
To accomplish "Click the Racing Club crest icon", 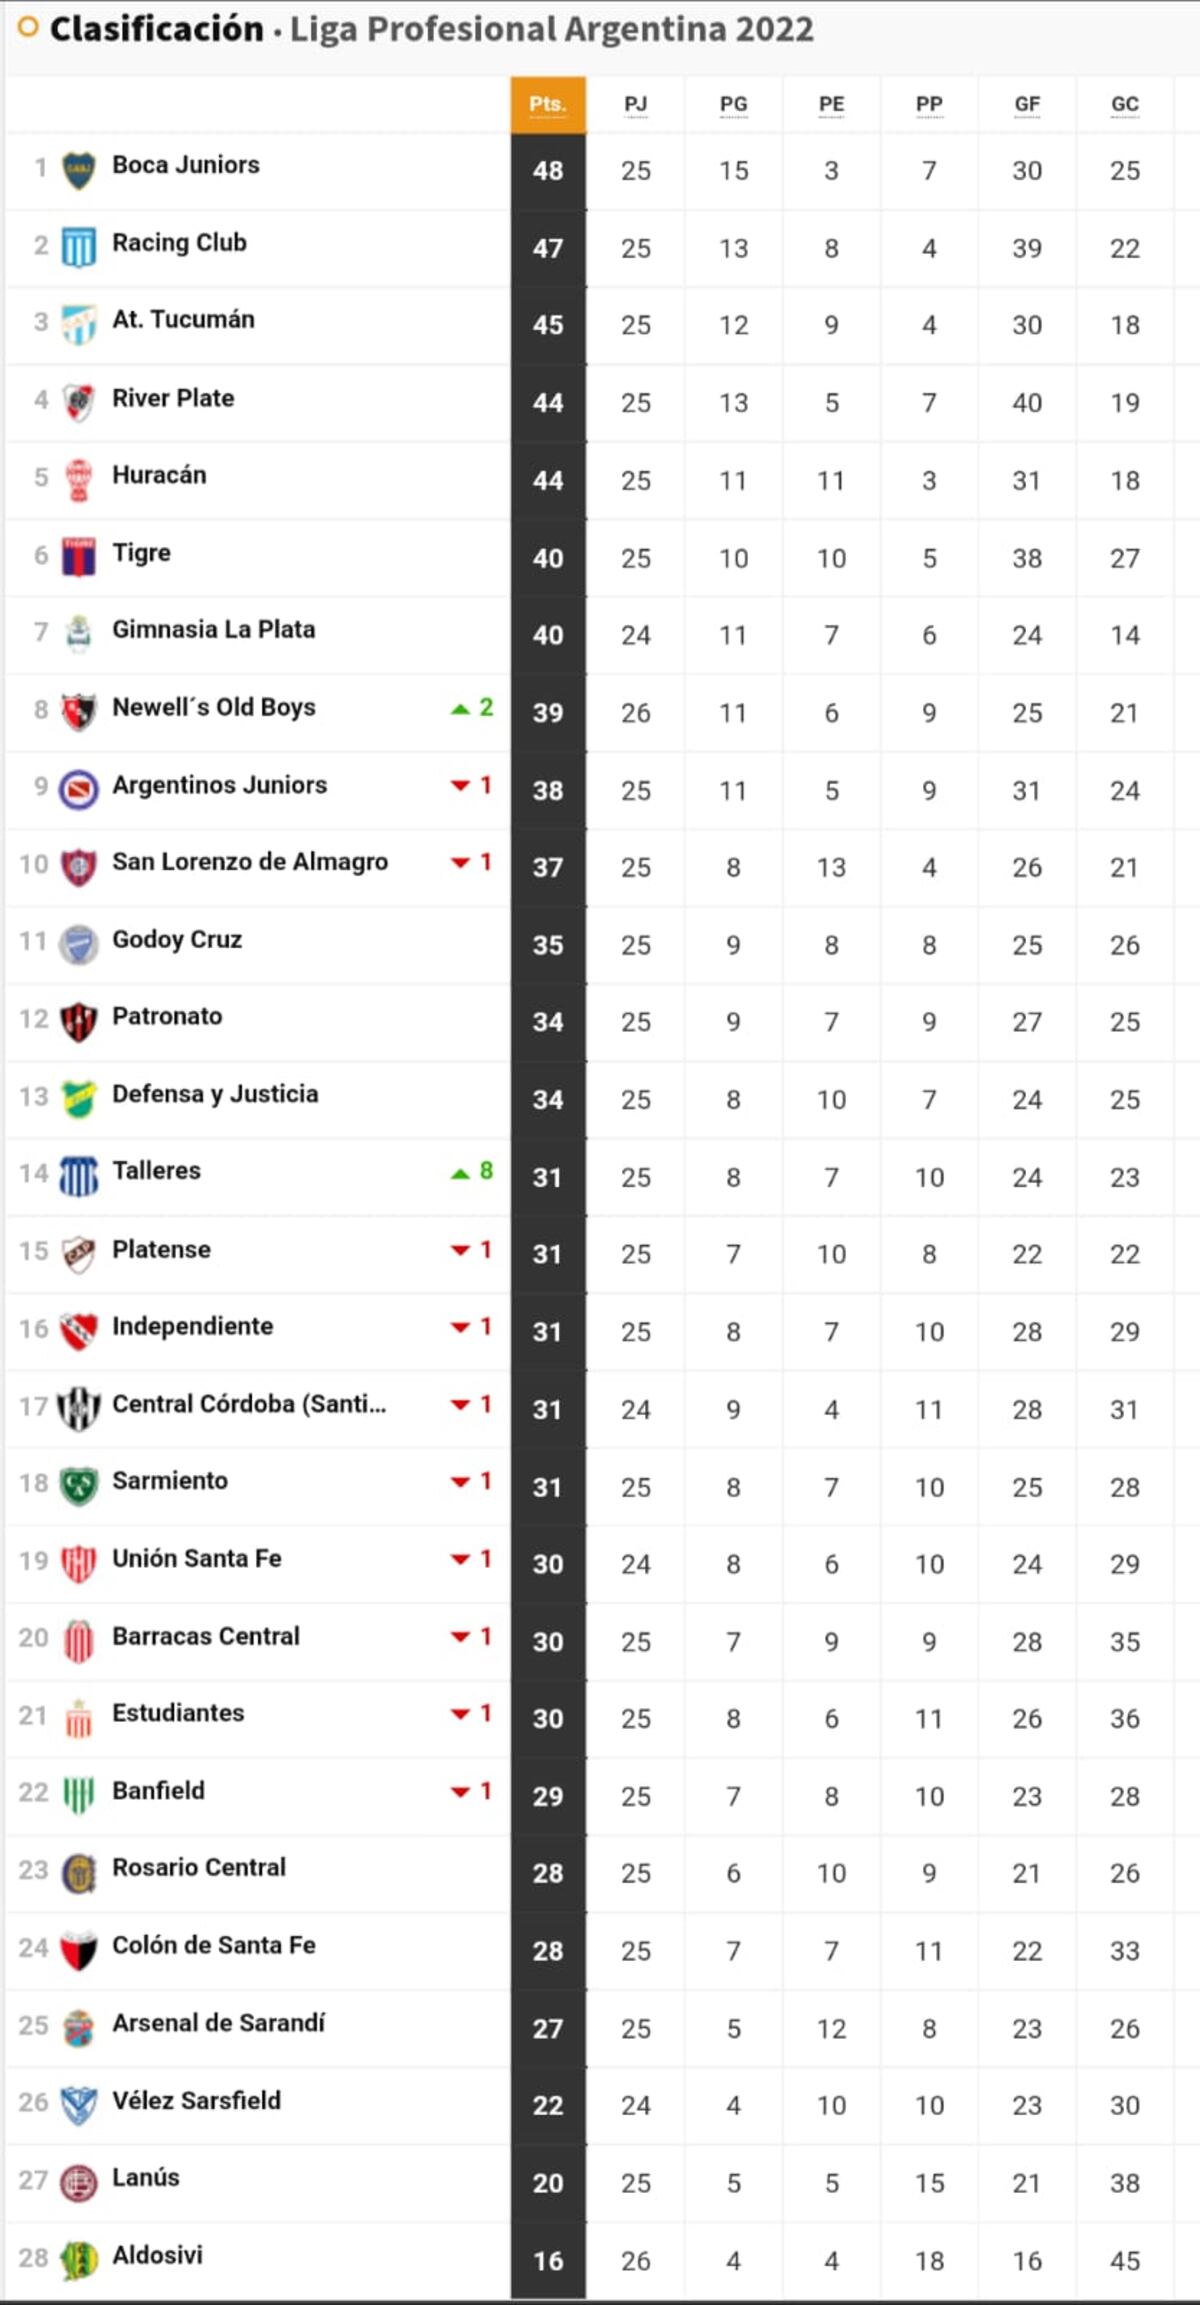I will point(78,247).
